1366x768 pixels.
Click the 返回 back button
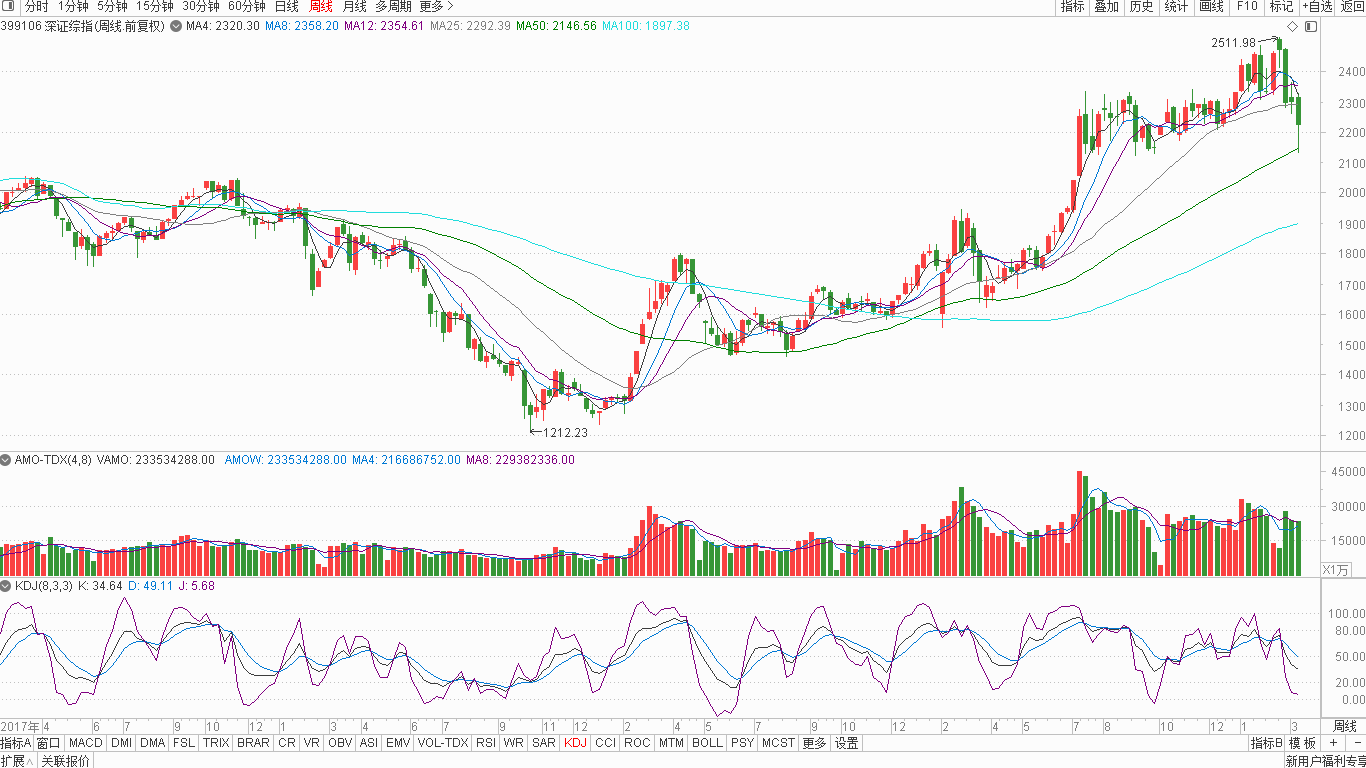point(1352,6)
